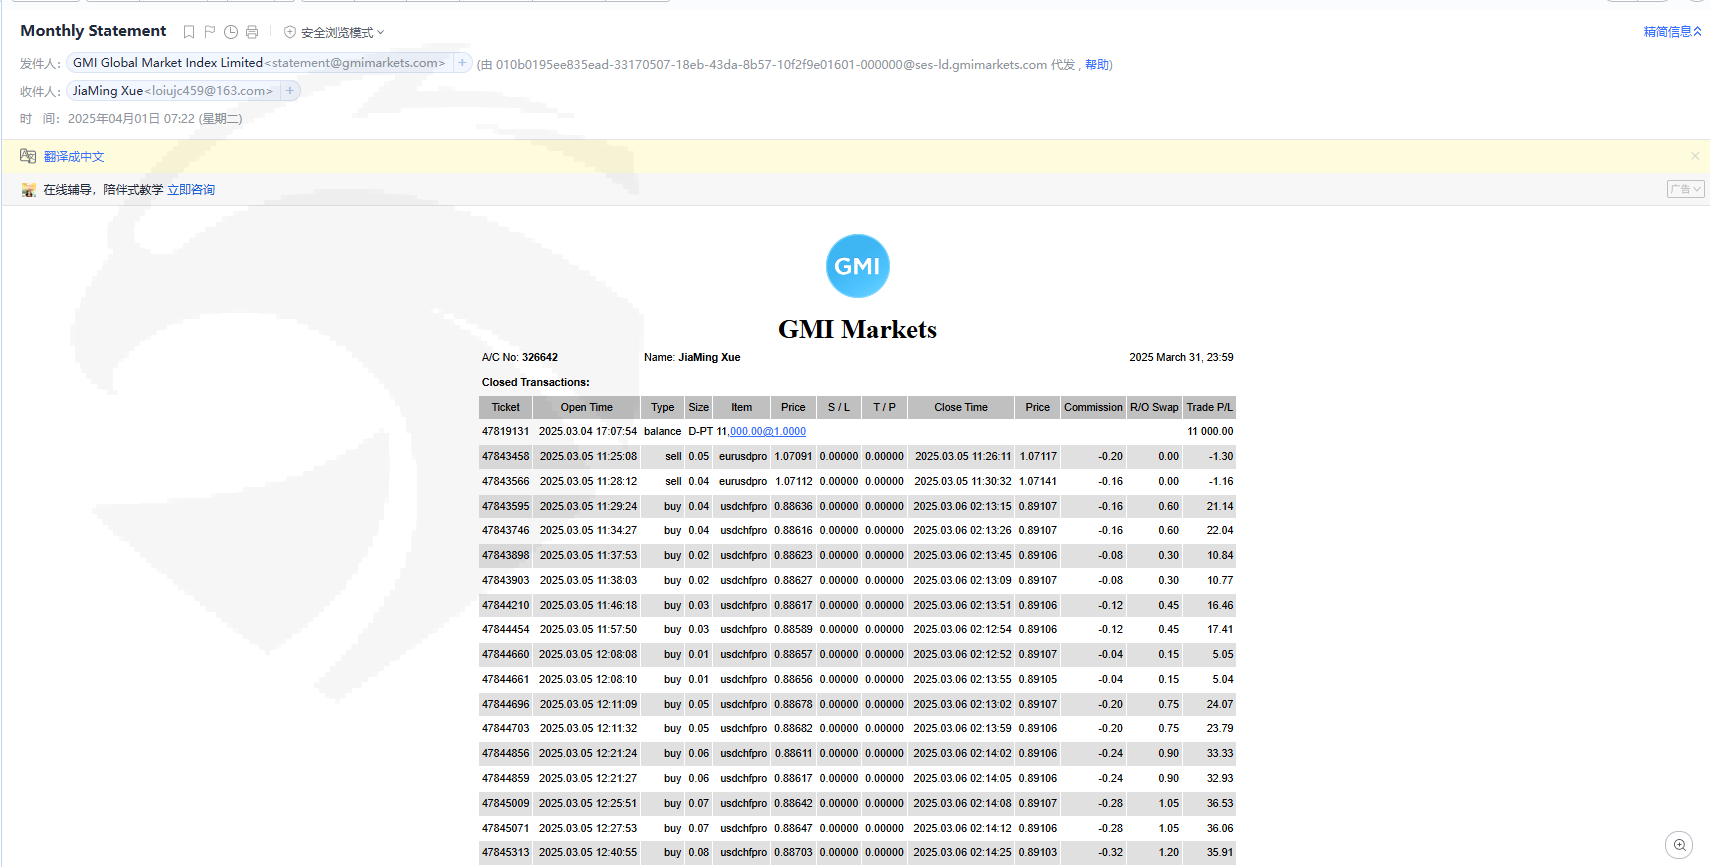Viewport: 1710px width, 867px height.
Task: Set a reminder using the clock icon
Action: point(231,32)
